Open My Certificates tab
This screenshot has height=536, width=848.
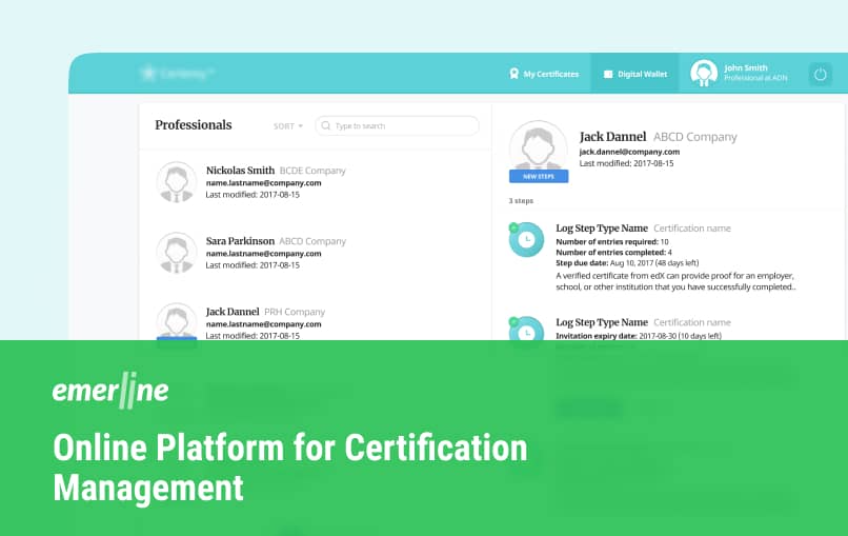[544, 74]
